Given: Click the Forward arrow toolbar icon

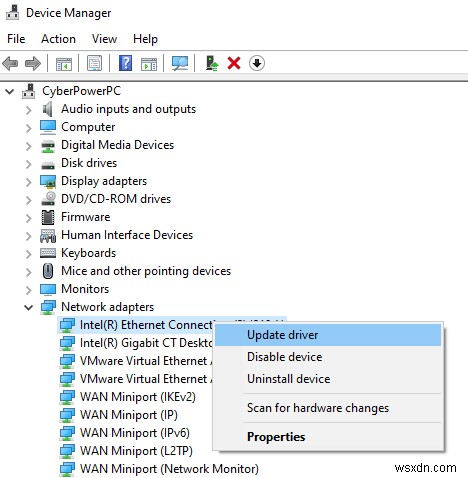Looking at the screenshot, I should tap(33, 63).
